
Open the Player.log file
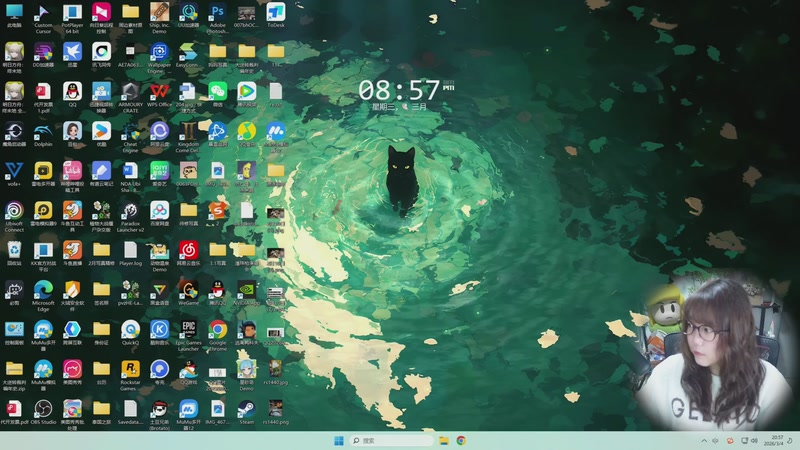point(130,254)
